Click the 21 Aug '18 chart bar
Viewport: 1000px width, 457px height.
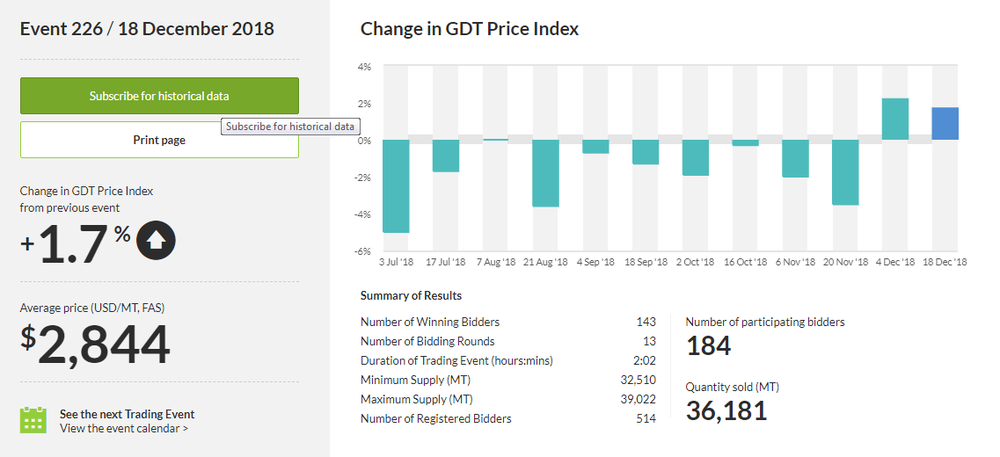point(546,173)
